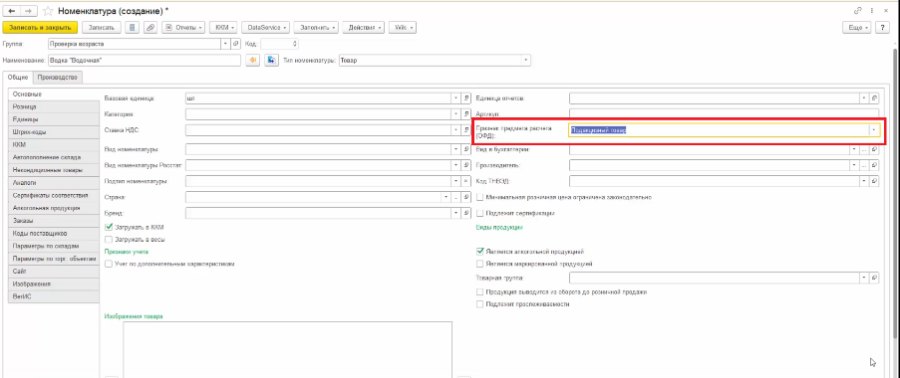900x378 pixels.
Task: Open Вид номенклатуры linked item icon
Action: [x=467, y=149]
